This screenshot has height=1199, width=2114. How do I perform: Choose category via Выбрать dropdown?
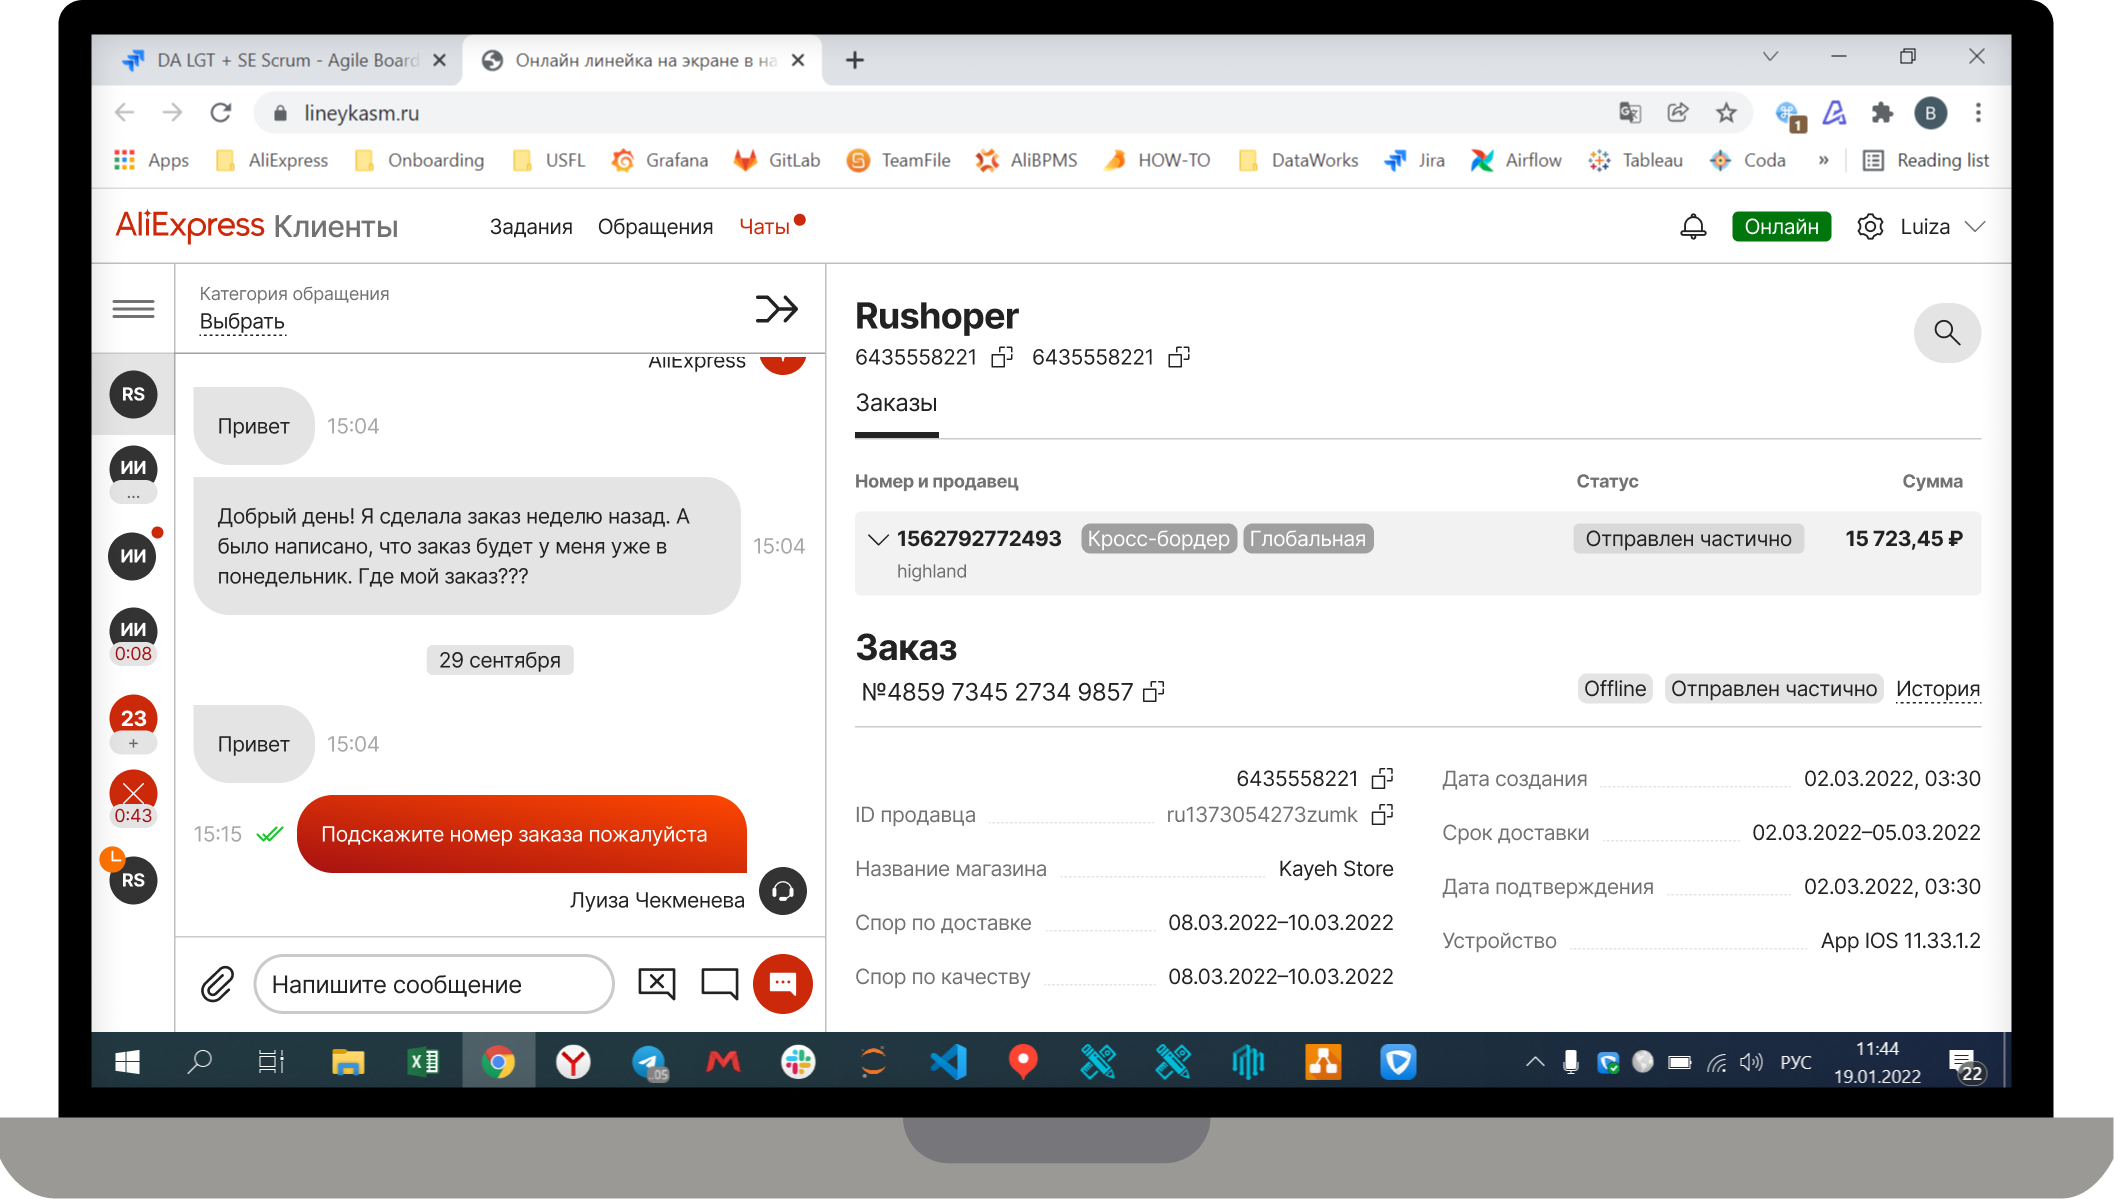[242, 322]
